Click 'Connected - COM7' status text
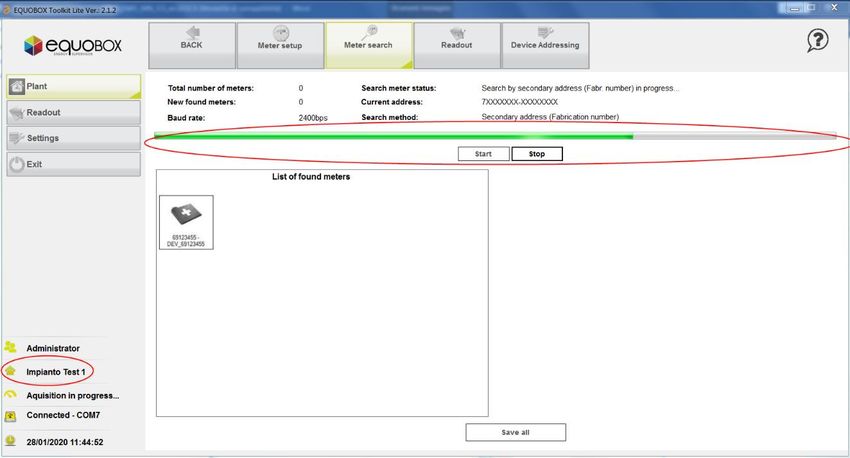Viewport: 850px width, 458px height. click(63, 415)
